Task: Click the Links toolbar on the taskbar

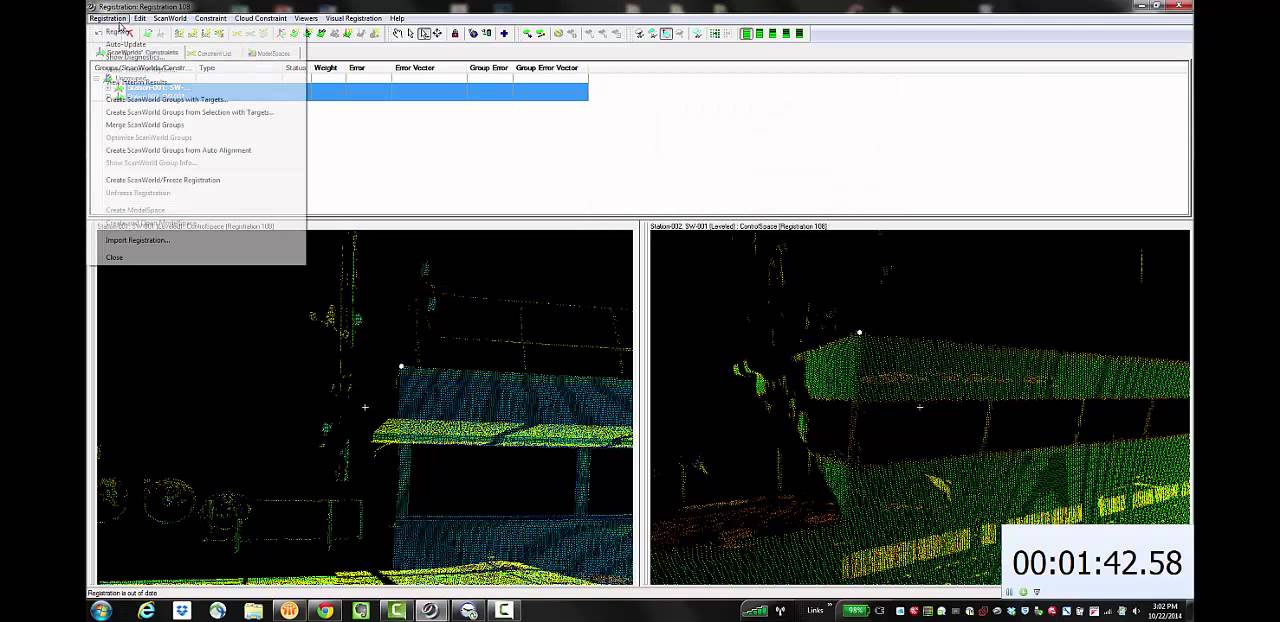Action: pyautogui.click(x=816, y=610)
